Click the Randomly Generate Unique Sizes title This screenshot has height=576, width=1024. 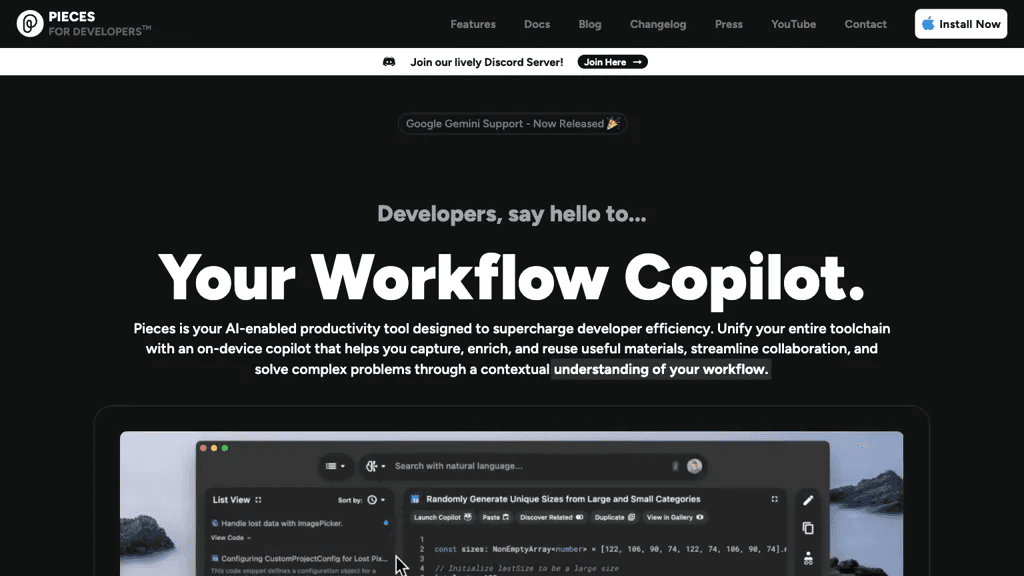pyautogui.click(x=563, y=499)
